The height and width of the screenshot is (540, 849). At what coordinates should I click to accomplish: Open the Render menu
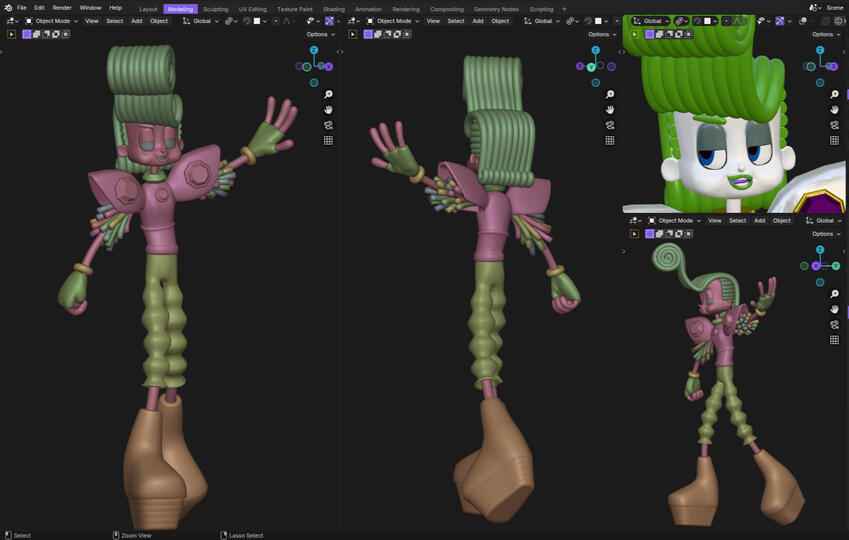click(62, 8)
